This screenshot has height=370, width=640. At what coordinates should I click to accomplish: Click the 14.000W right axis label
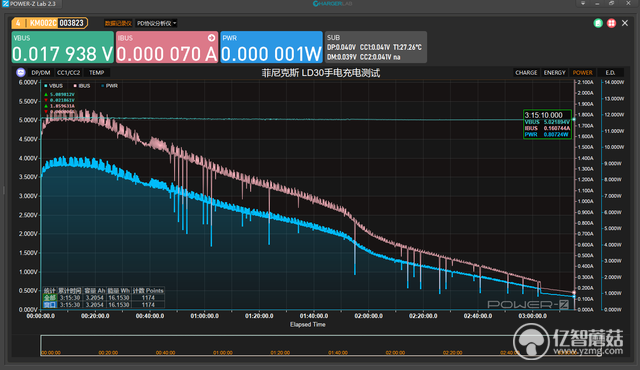pyautogui.click(x=614, y=82)
